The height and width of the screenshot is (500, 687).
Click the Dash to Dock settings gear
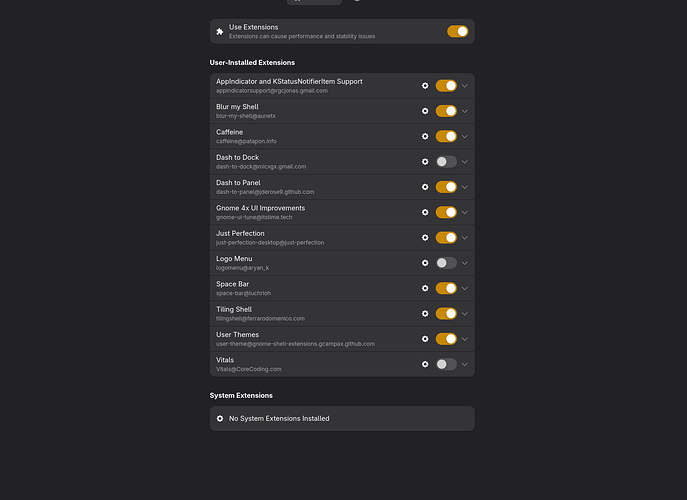tap(425, 162)
